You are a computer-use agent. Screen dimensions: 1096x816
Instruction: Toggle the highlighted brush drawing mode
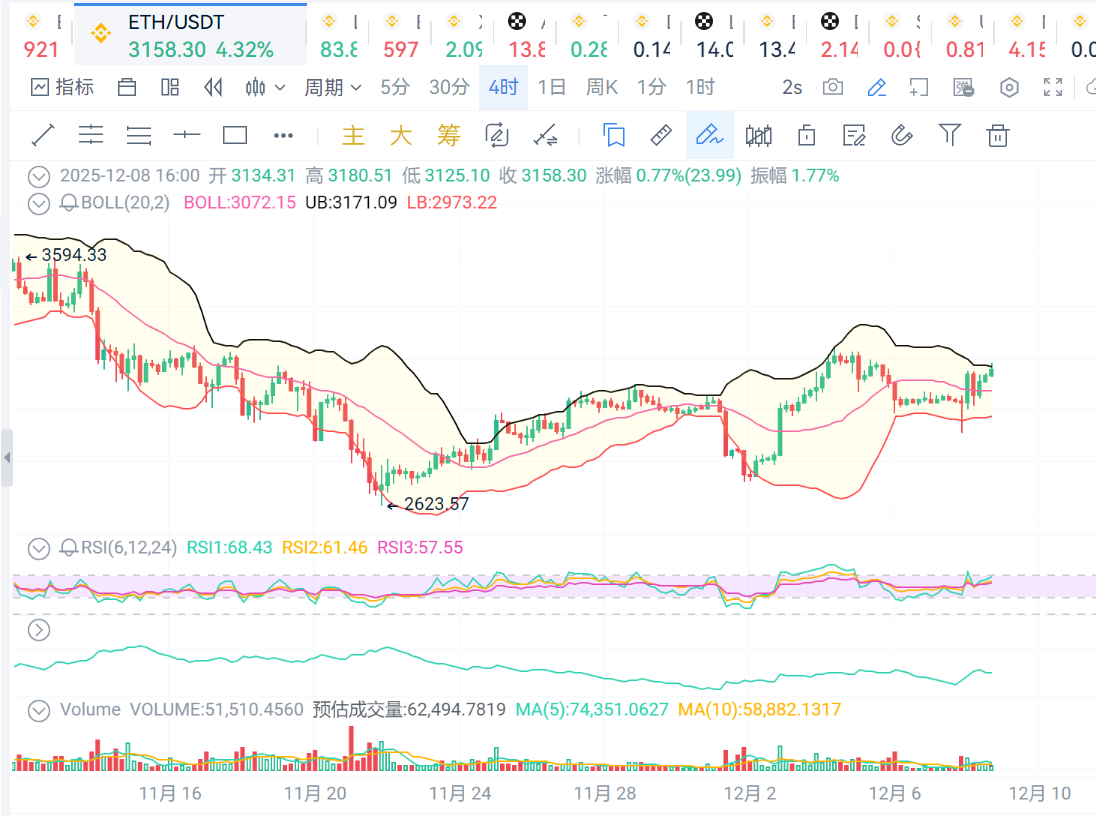click(x=709, y=135)
